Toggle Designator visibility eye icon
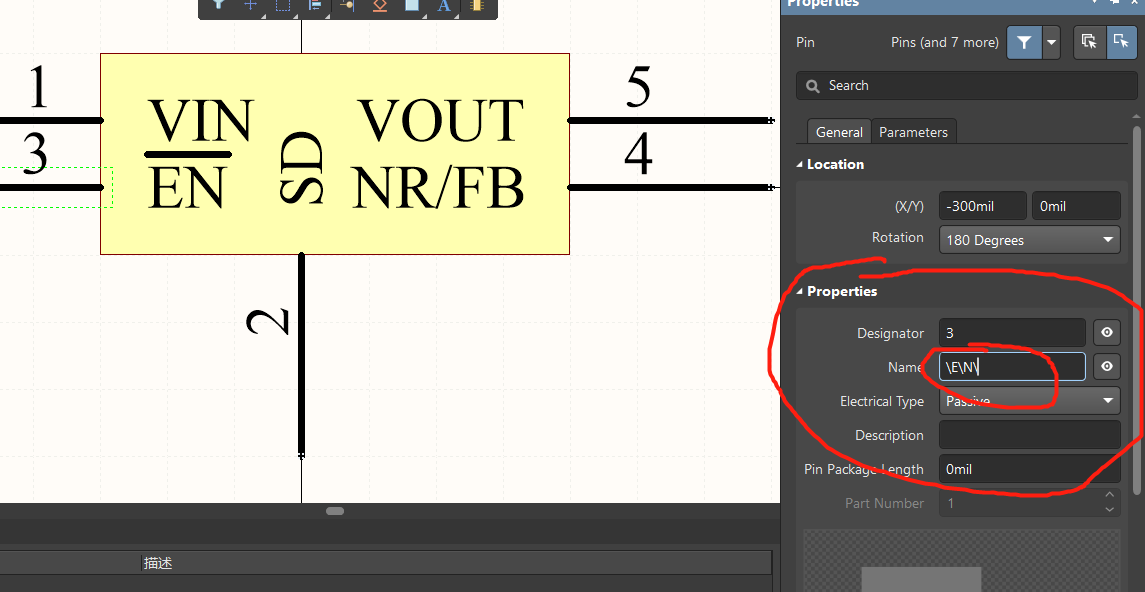The image size is (1145, 592). point(1107,333)
